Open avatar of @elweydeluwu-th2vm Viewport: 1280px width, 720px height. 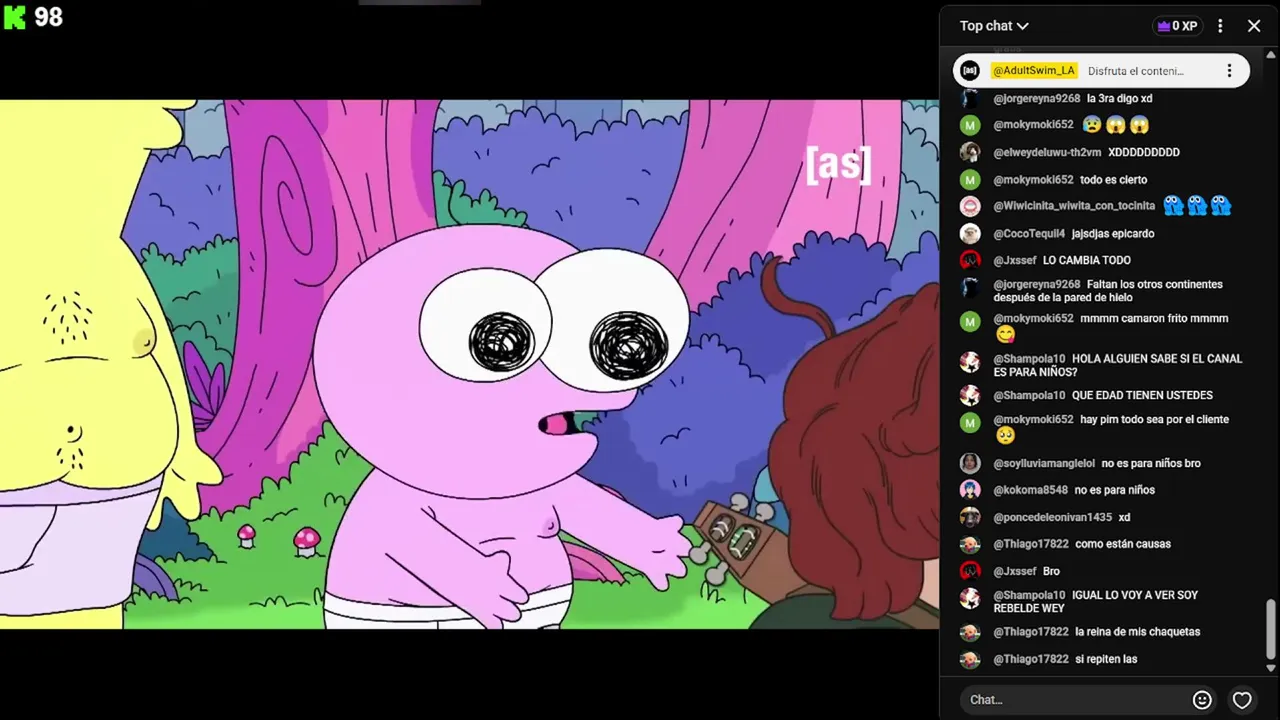(970, 152)
